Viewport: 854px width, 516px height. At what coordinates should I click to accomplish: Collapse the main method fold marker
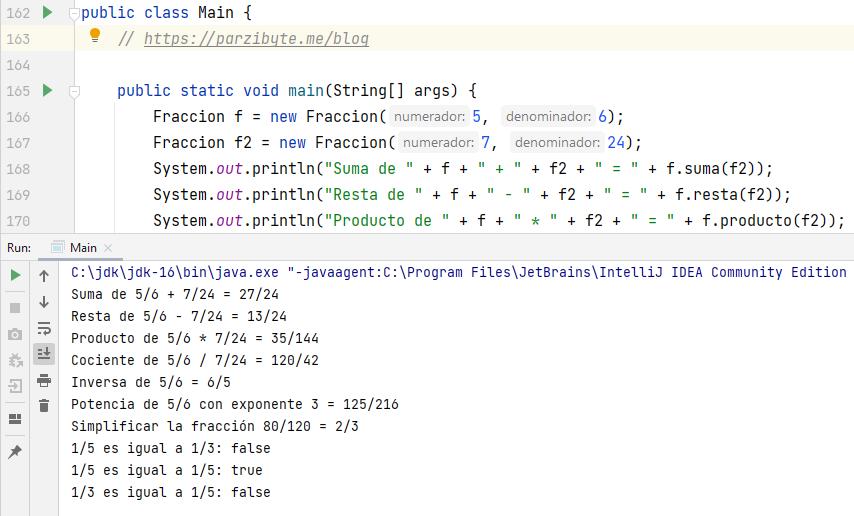(74, 91)
